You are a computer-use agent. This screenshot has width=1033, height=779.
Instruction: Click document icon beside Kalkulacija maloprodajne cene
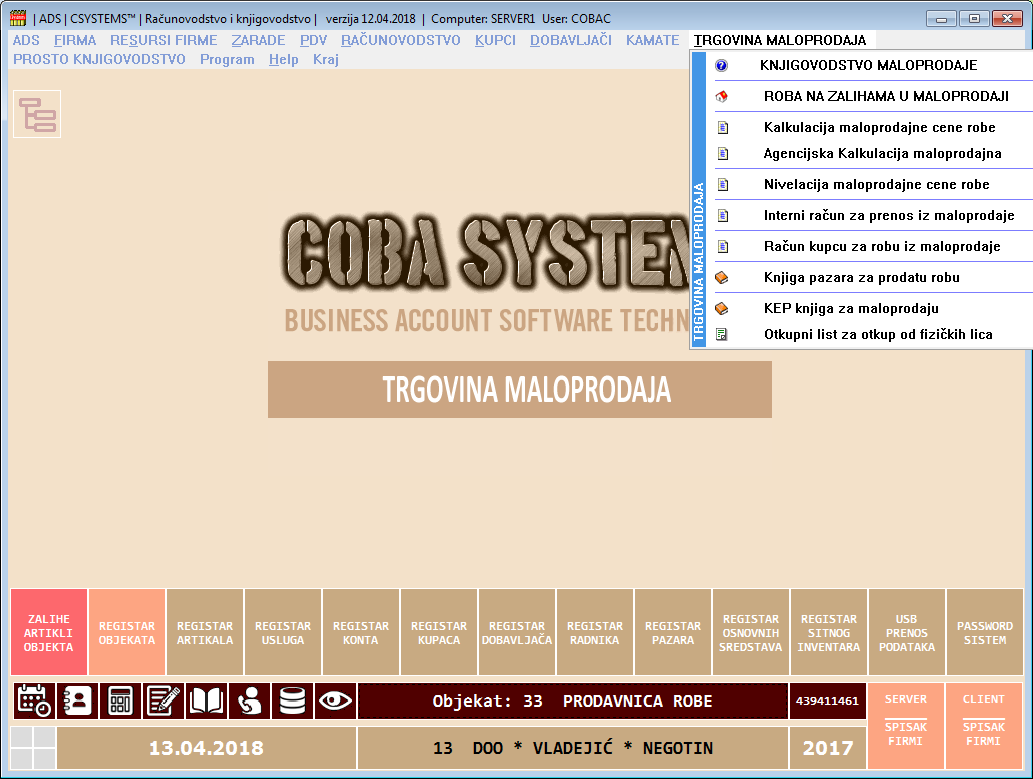(723, 127)
